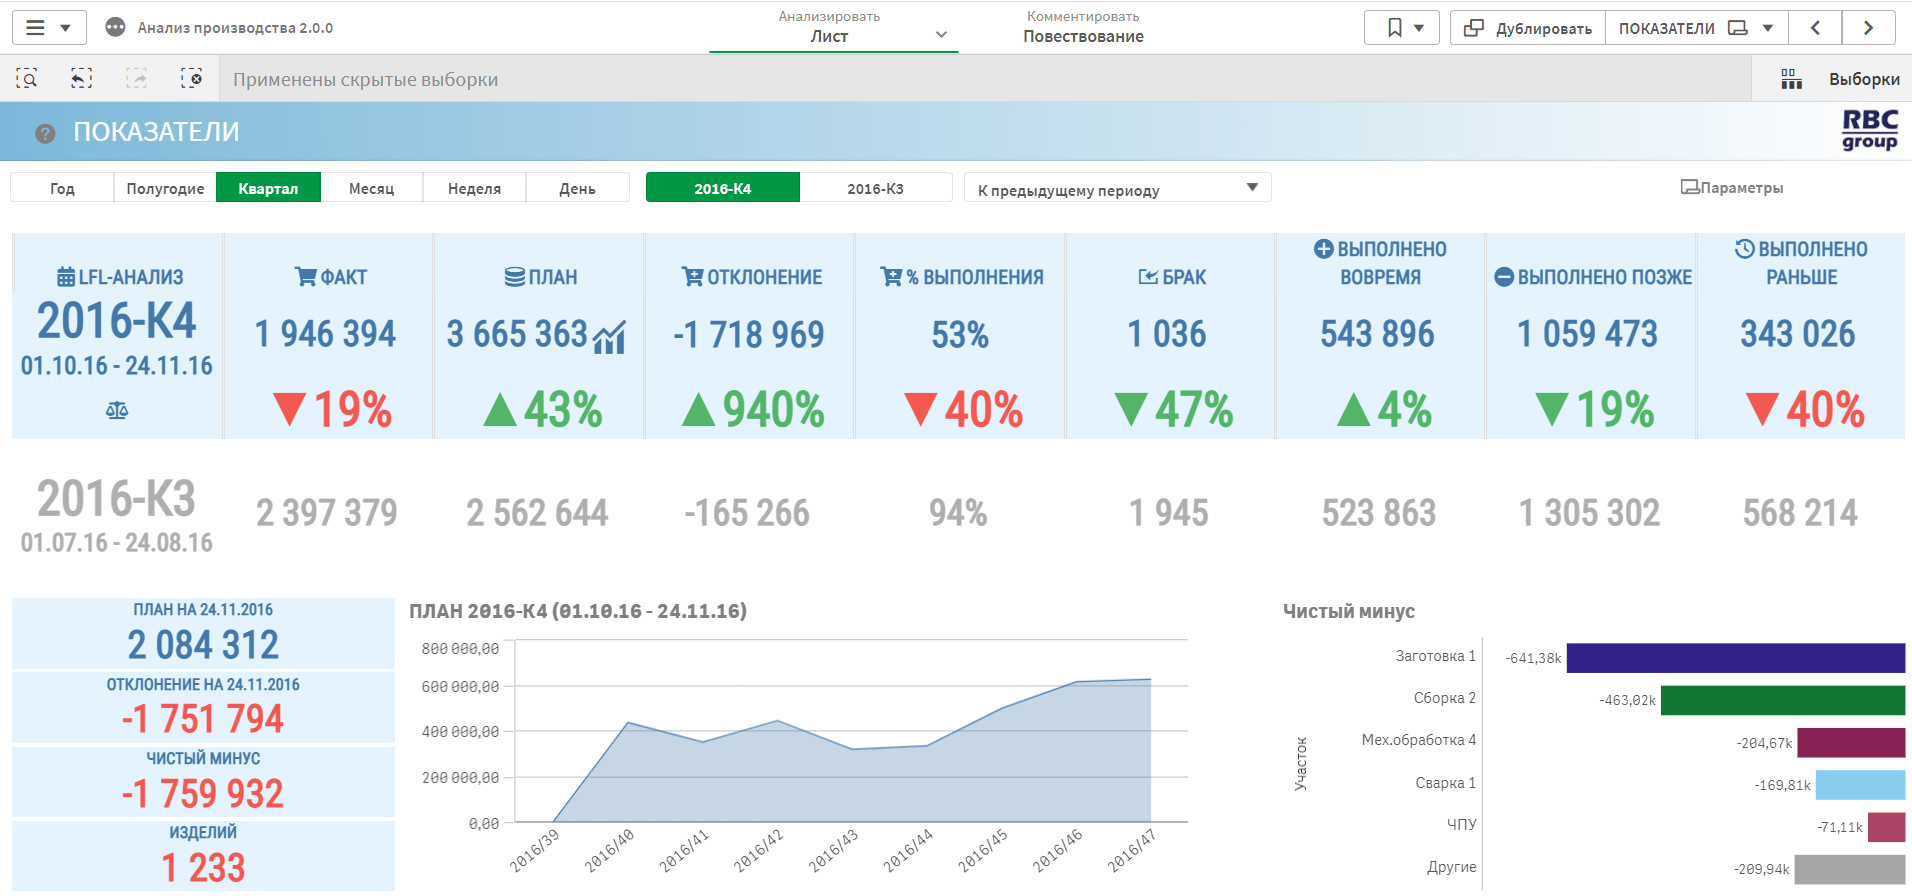Select the Неделя period option

tap(474, 188)
